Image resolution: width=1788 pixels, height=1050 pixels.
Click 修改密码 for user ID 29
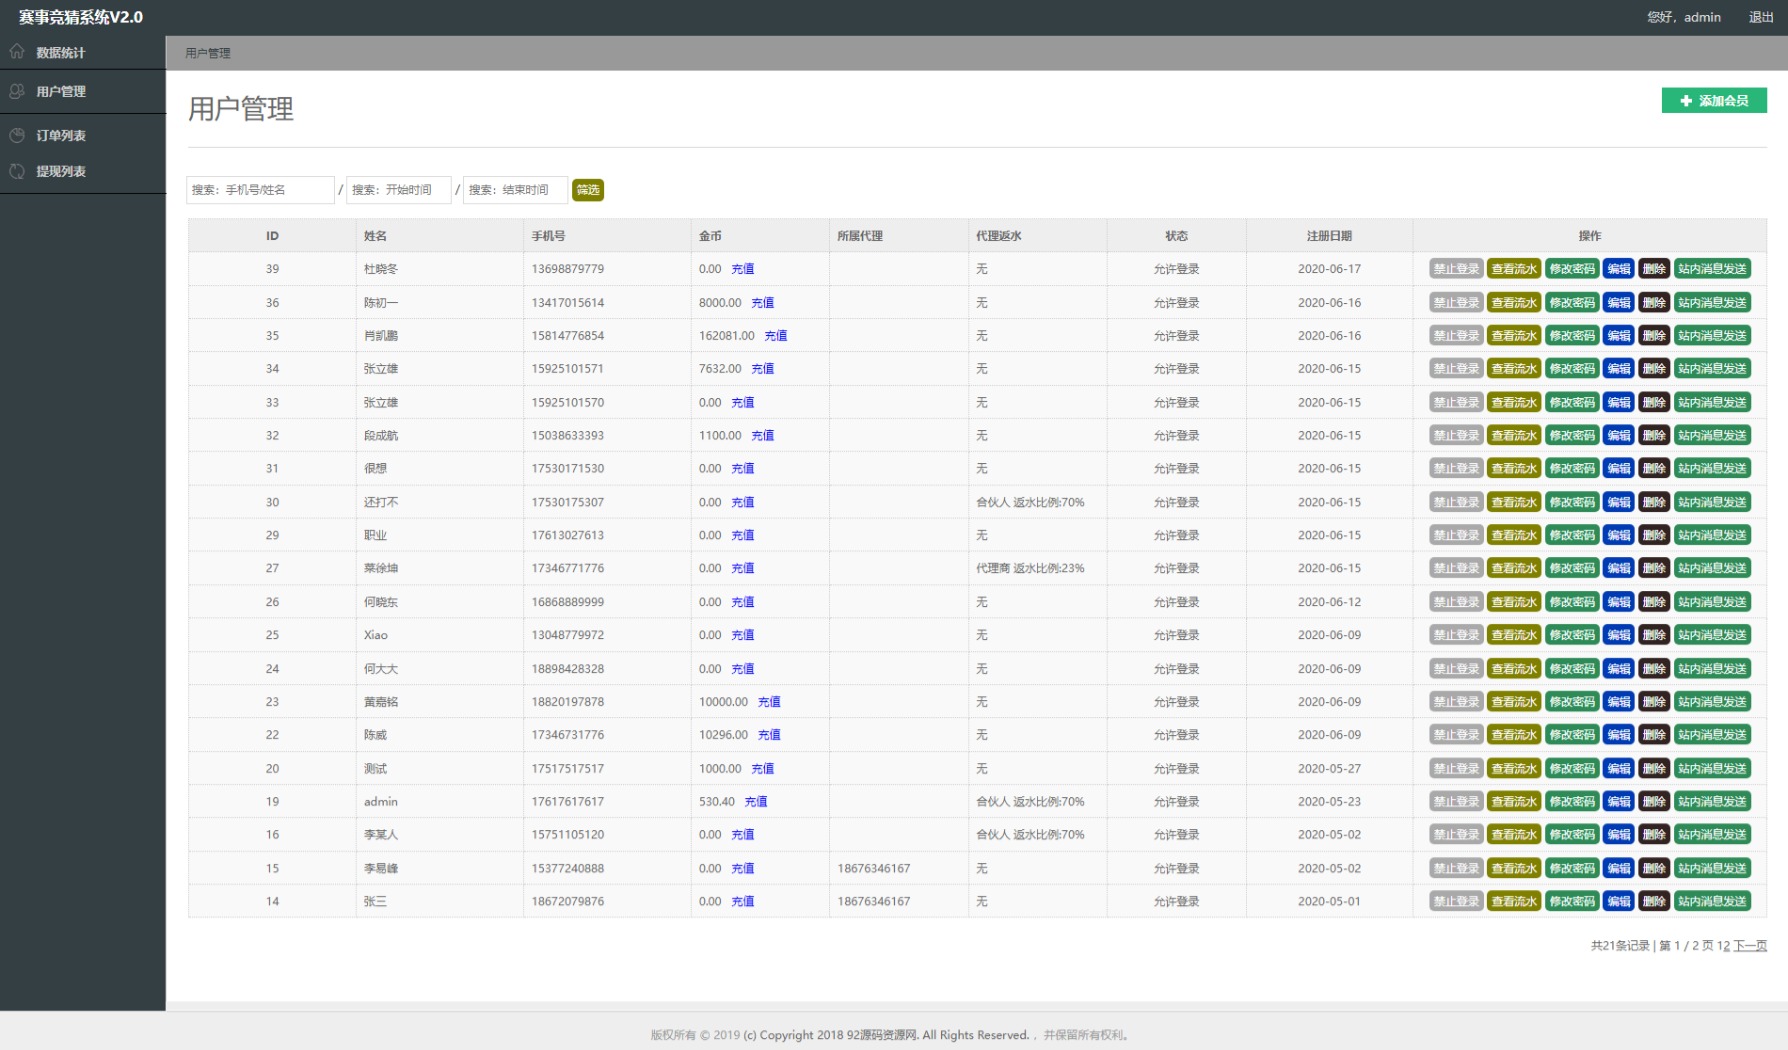point(1572,536)
